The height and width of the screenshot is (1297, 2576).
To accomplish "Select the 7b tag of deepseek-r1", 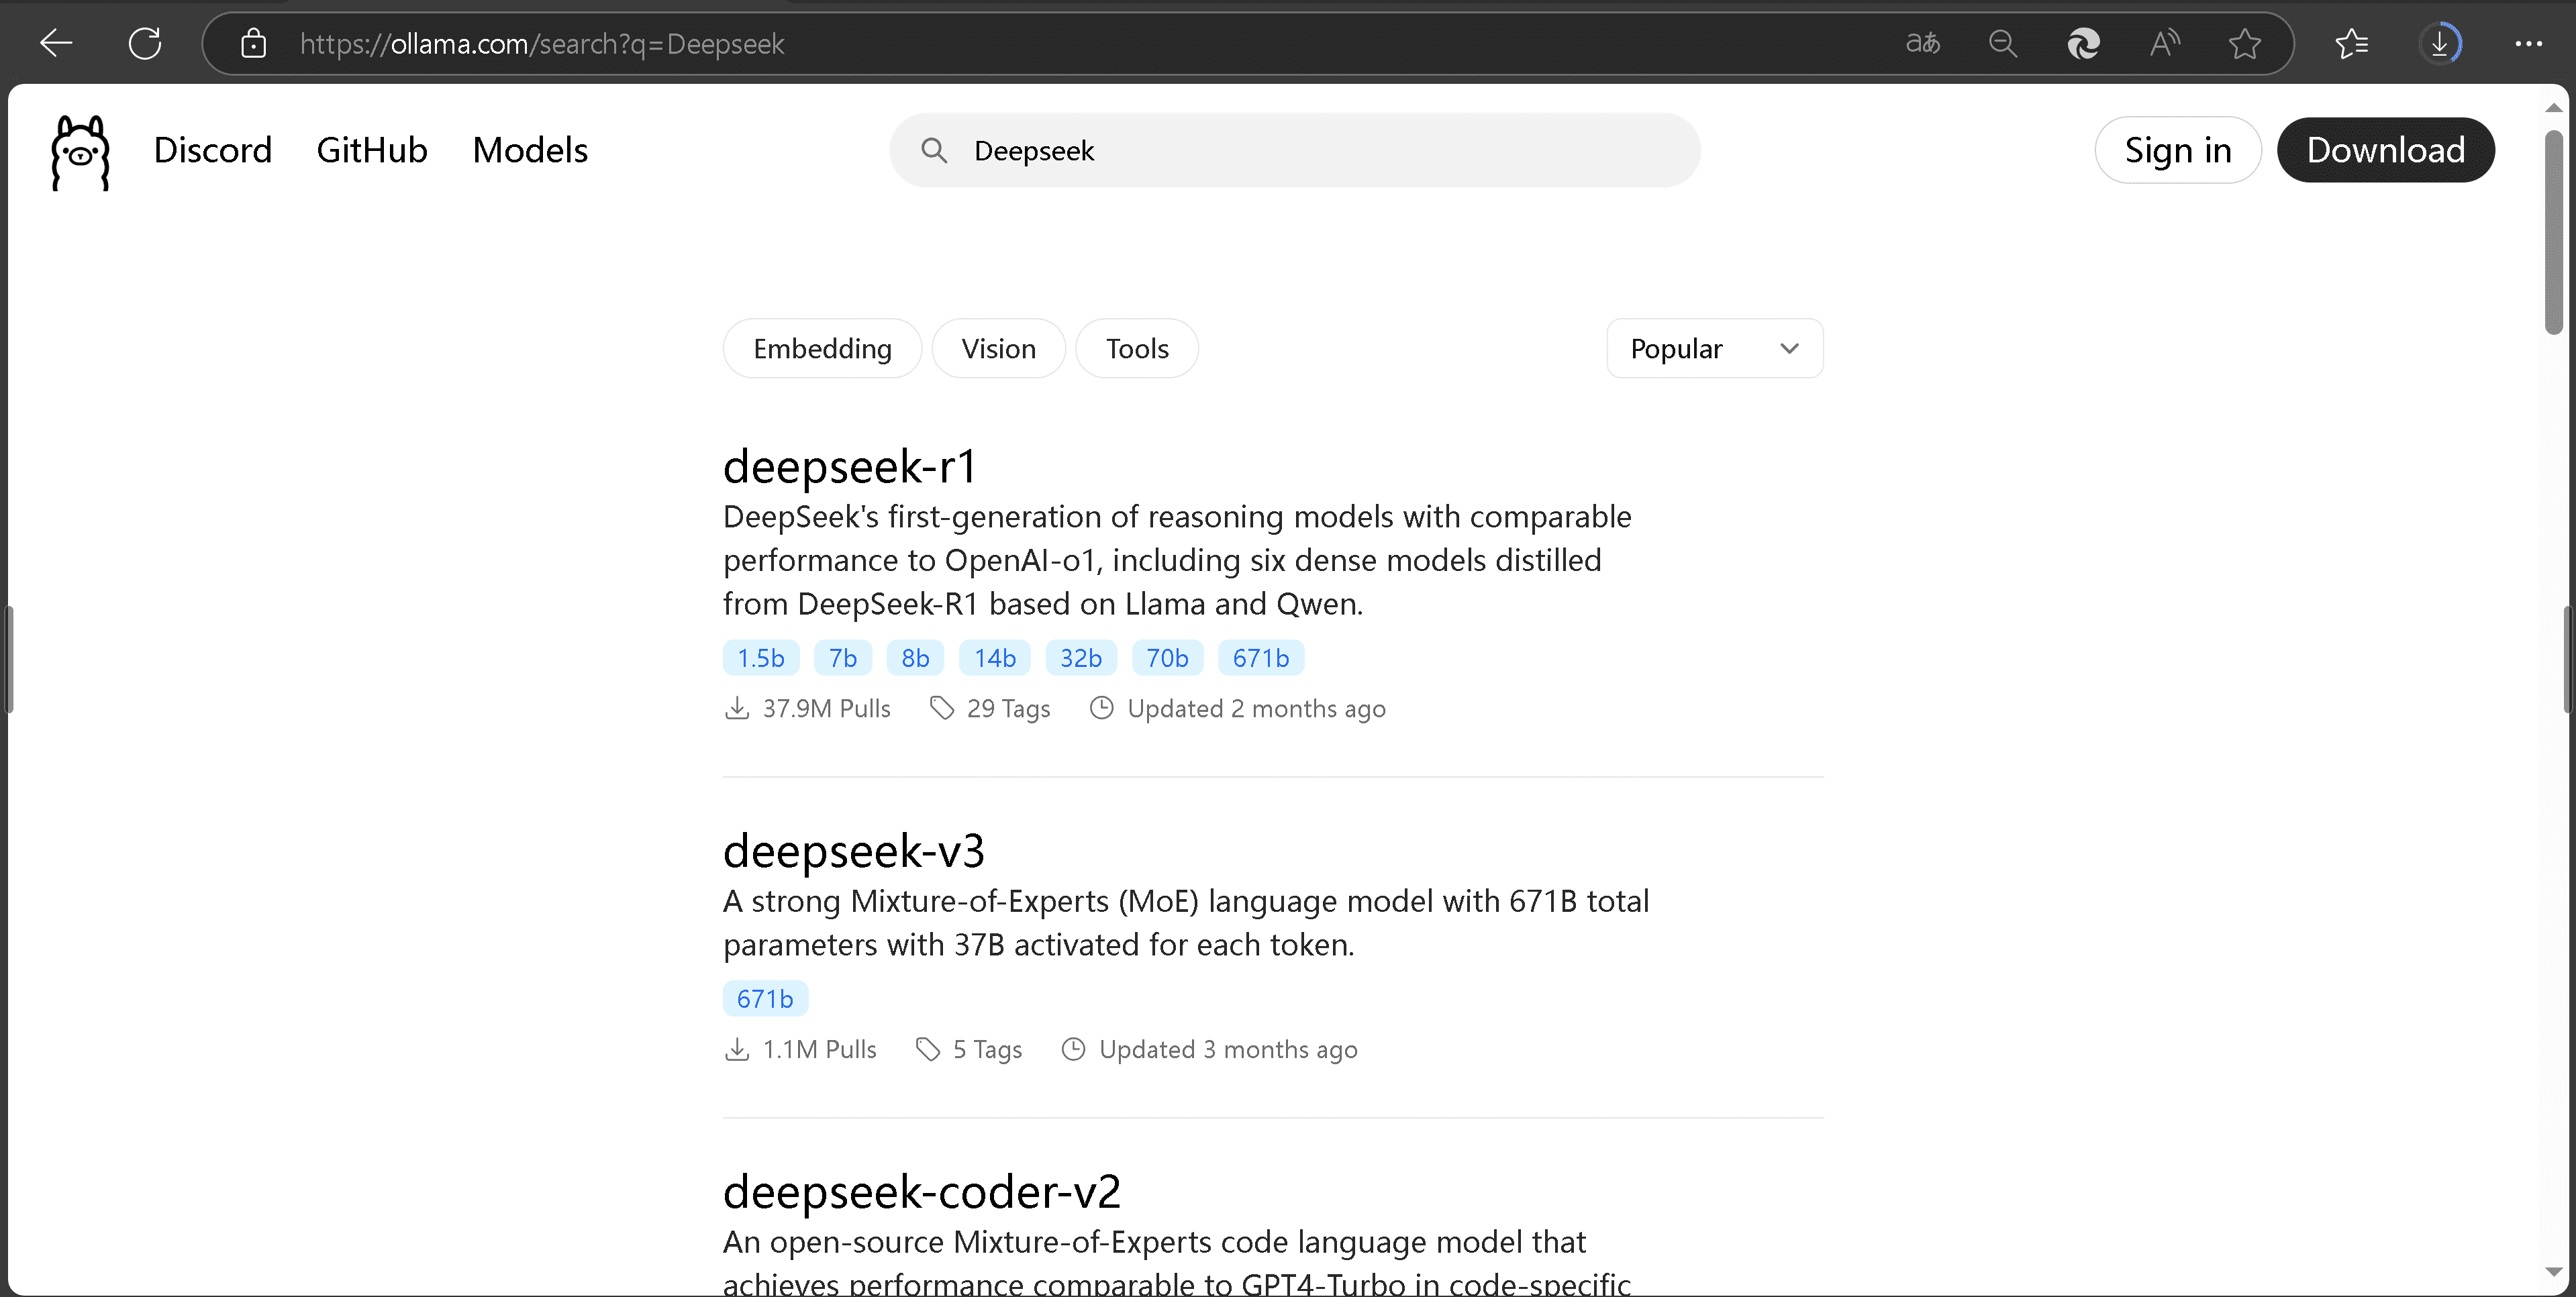I will (843, 658).
